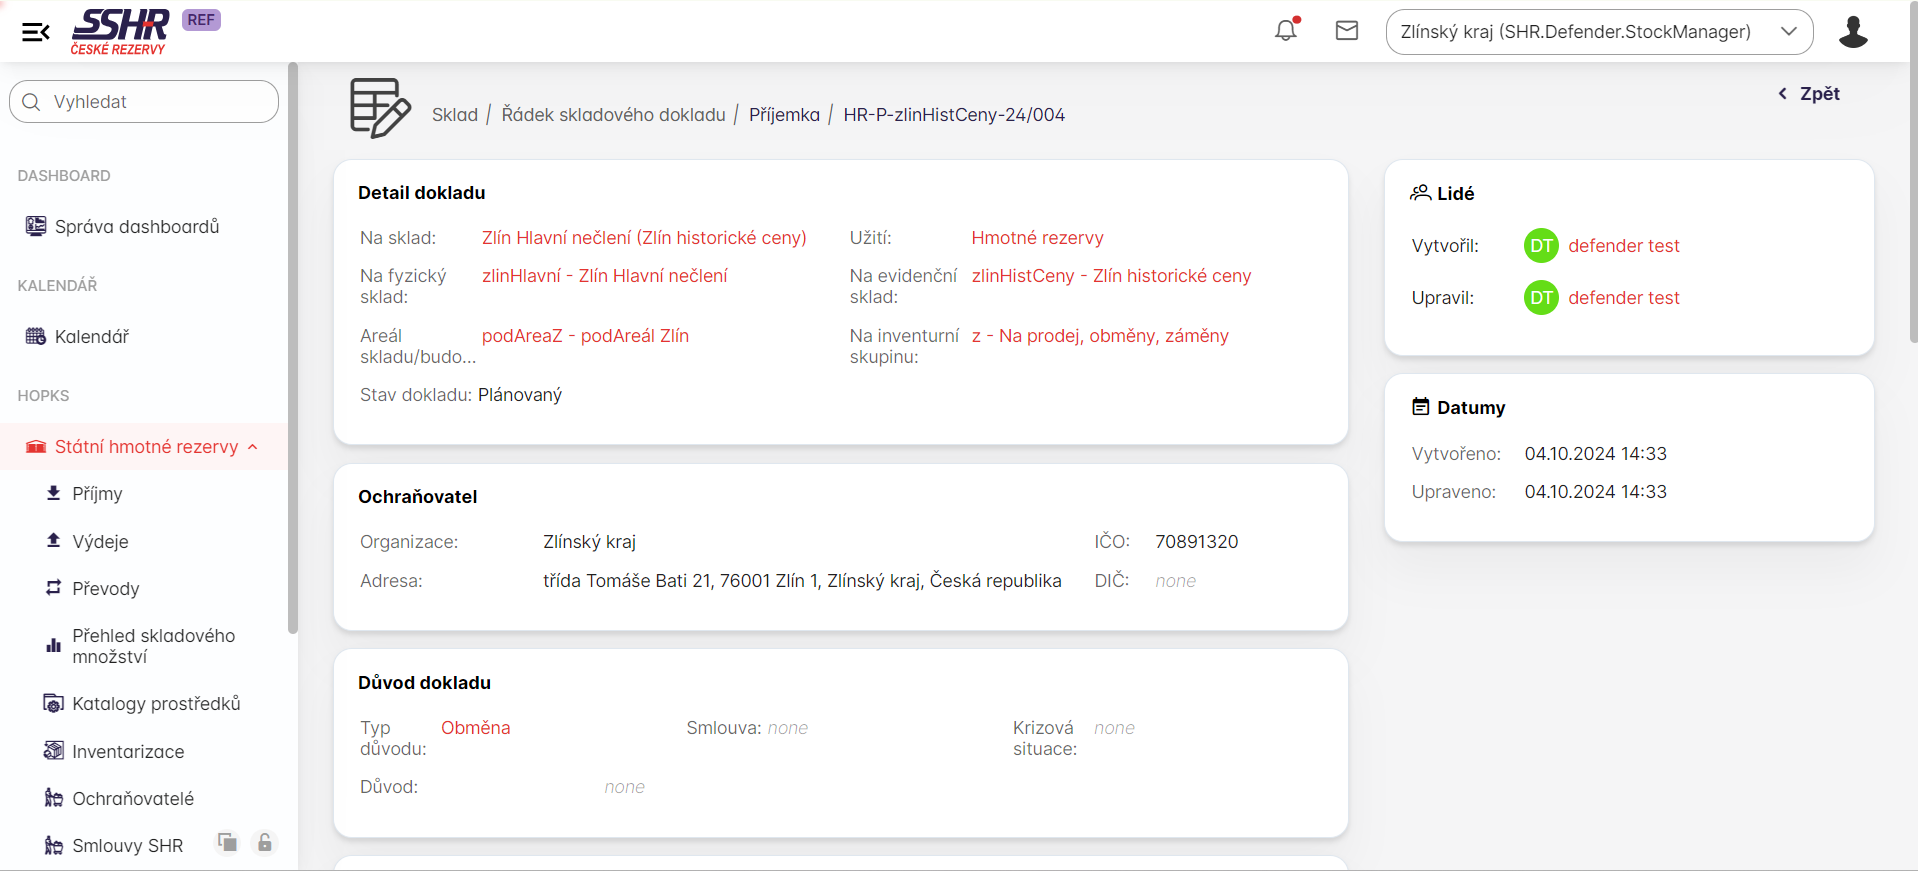Click the document edit icon in breadcrumb
Screen dimensions: 1918x871
tap(380, 108)
